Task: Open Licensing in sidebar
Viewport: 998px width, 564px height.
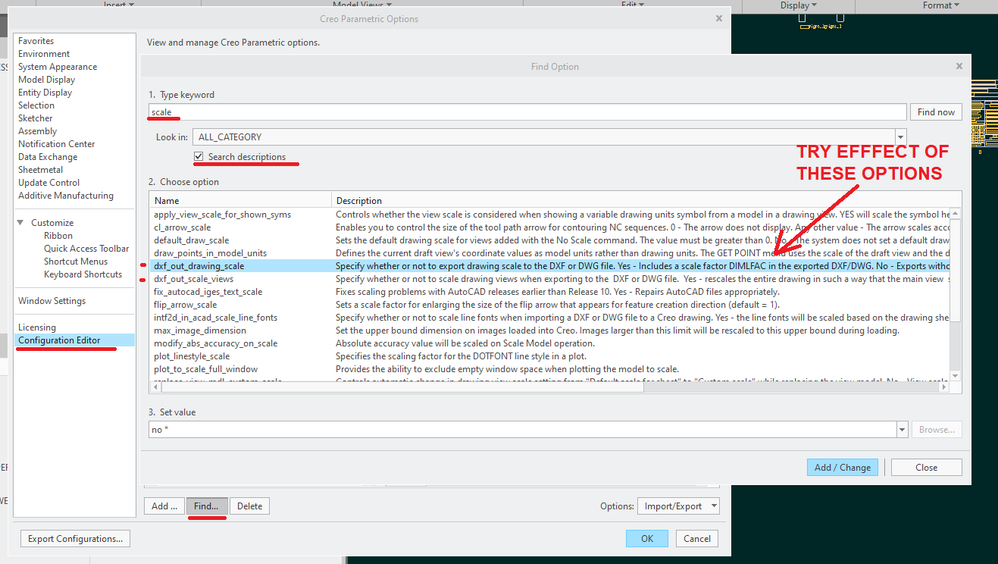Action: click(37, 327)
